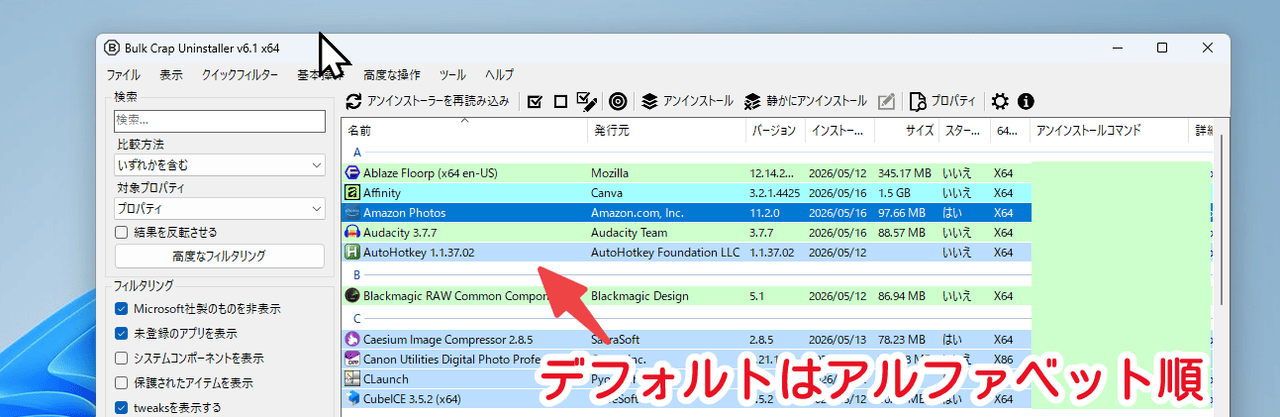The height and width of the screenshot is (417, 1280).
Task: Click the Canon Utilities row icon
Action: click(x=352, y=359)
